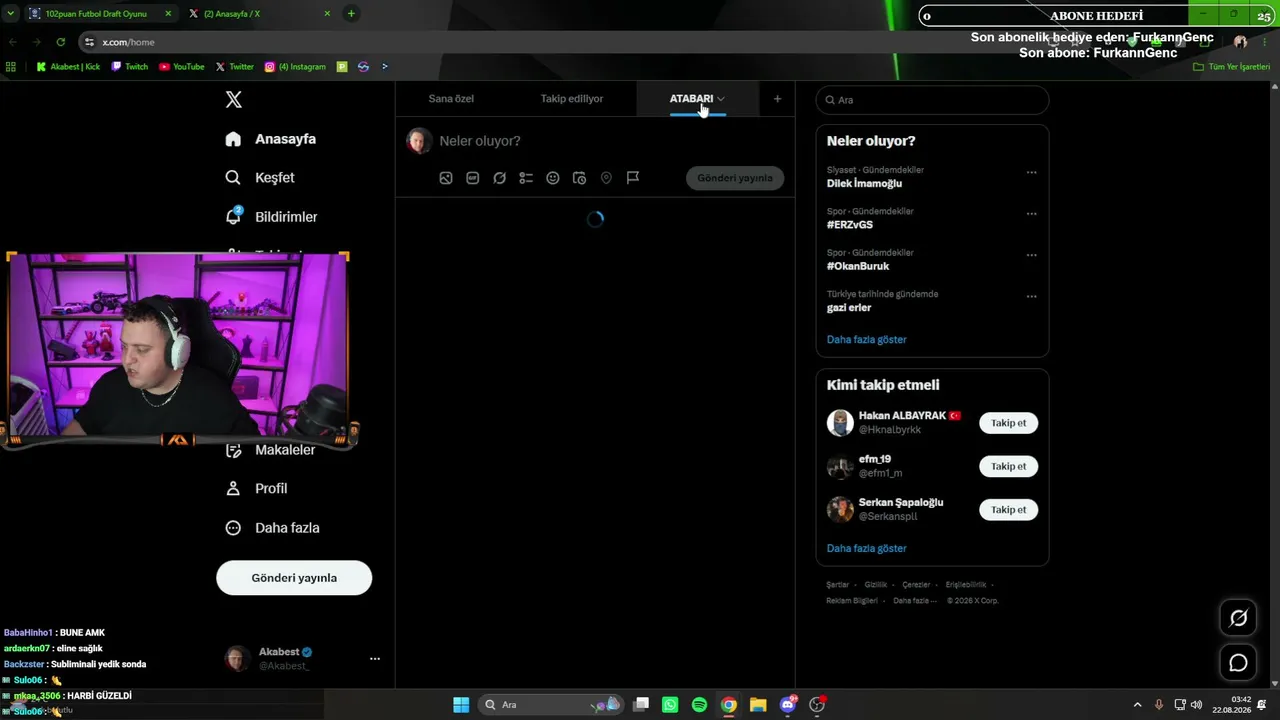This screenshot has width=1280, height=720.
Task: Focus the X Ara search box
Action: 932,100
